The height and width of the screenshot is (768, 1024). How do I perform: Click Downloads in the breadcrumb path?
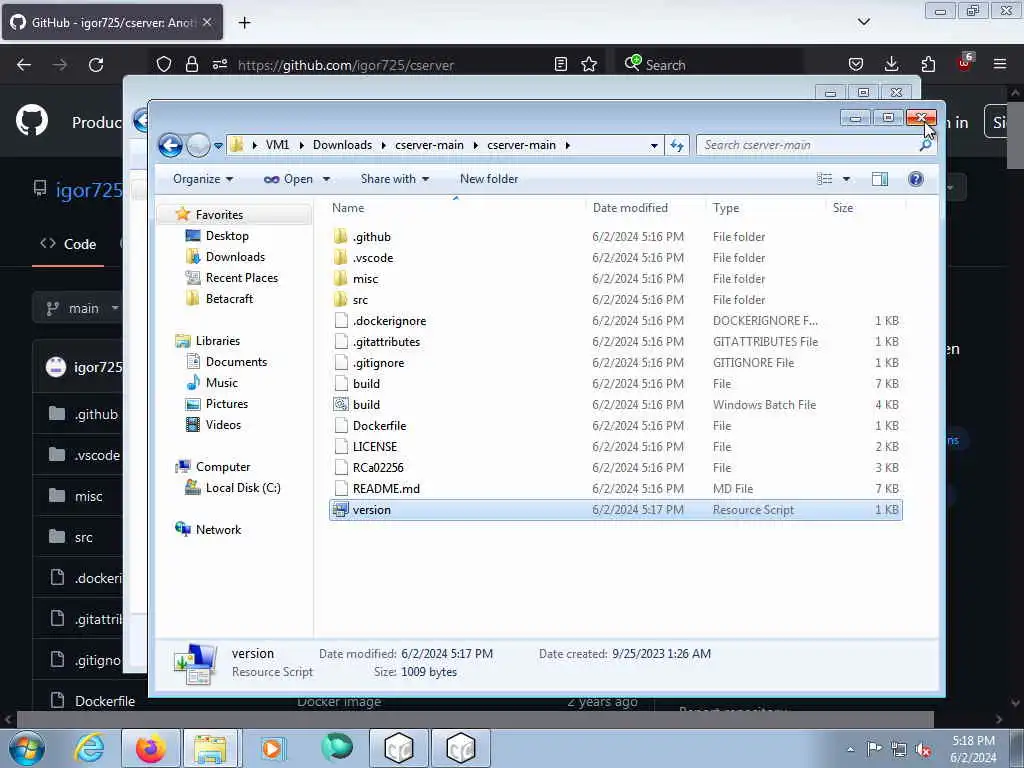(x=342, y=145)
